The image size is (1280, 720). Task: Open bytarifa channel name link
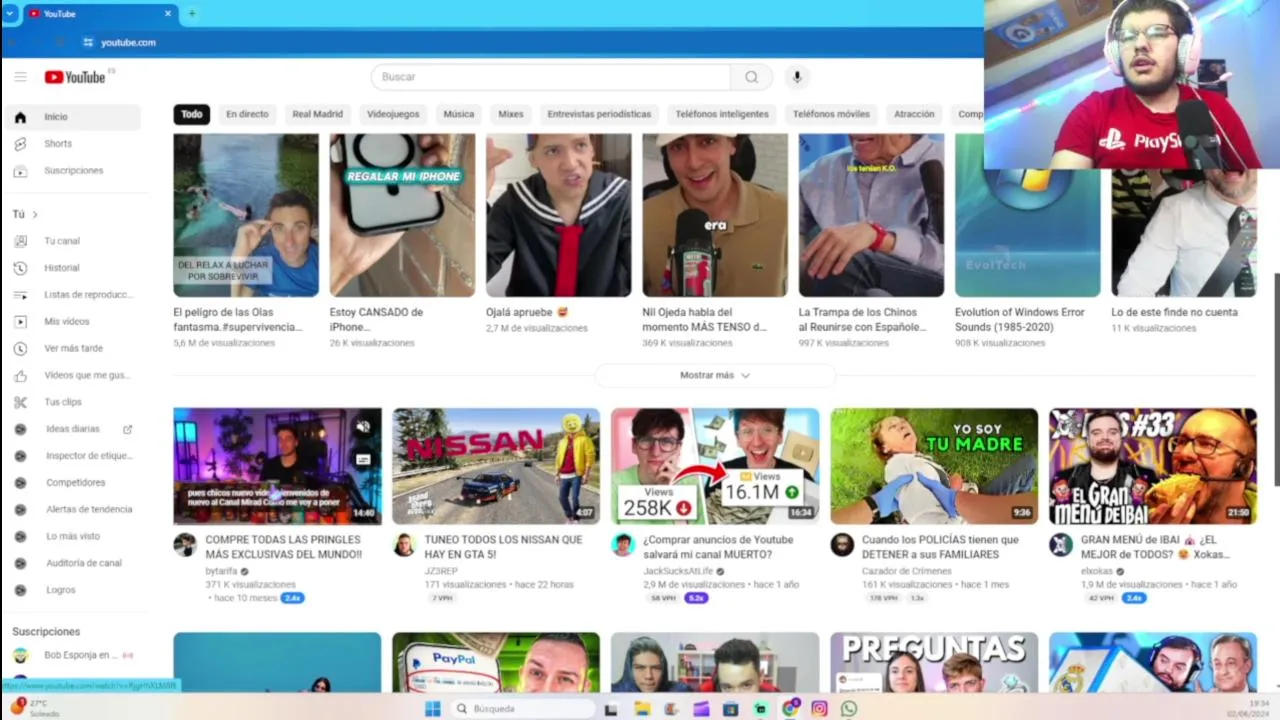(x=221, y=571)
